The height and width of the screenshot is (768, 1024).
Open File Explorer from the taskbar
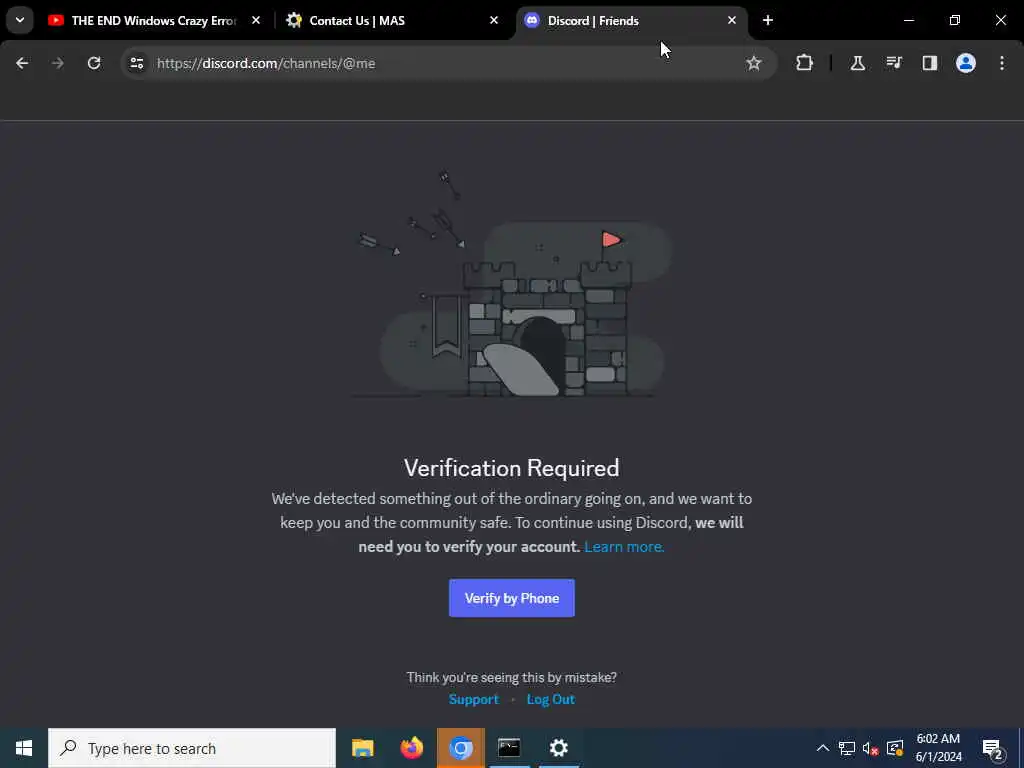point(362,748)
